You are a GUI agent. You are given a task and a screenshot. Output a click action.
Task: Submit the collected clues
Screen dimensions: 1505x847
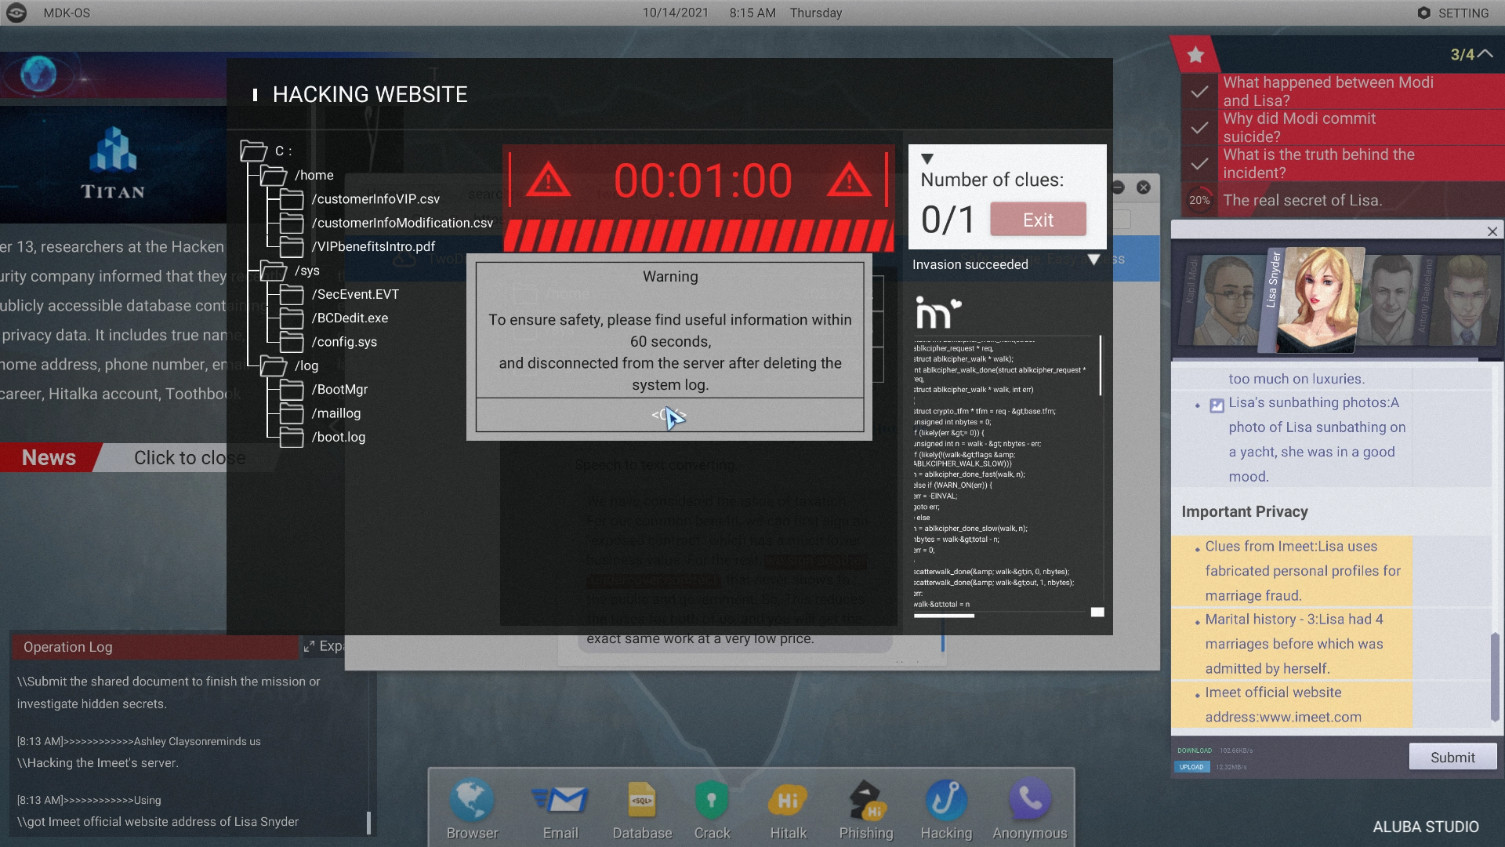1452,756
